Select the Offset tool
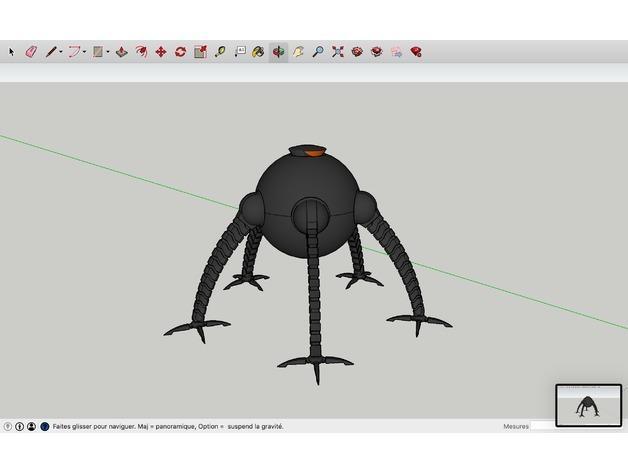The image size is (628, 472). tap(141, 51)
